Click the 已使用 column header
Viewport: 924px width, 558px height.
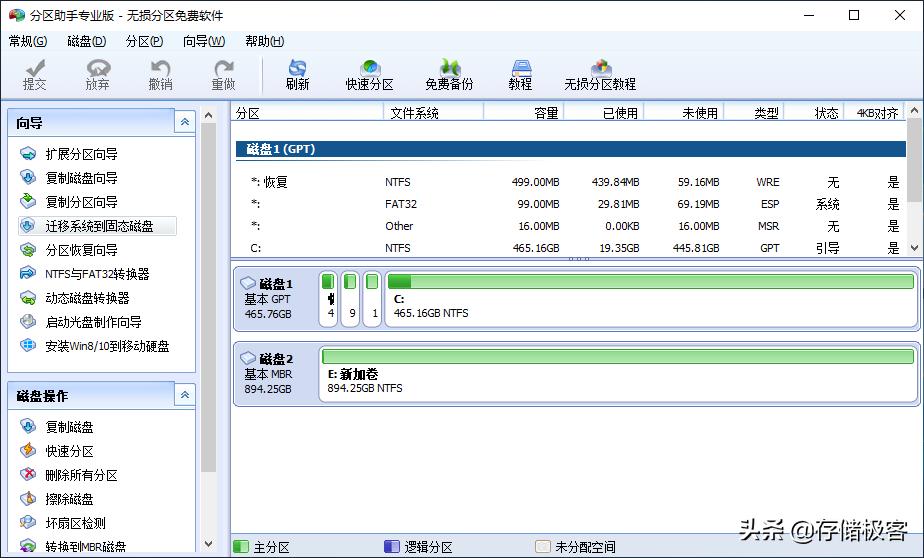[604, 113]
